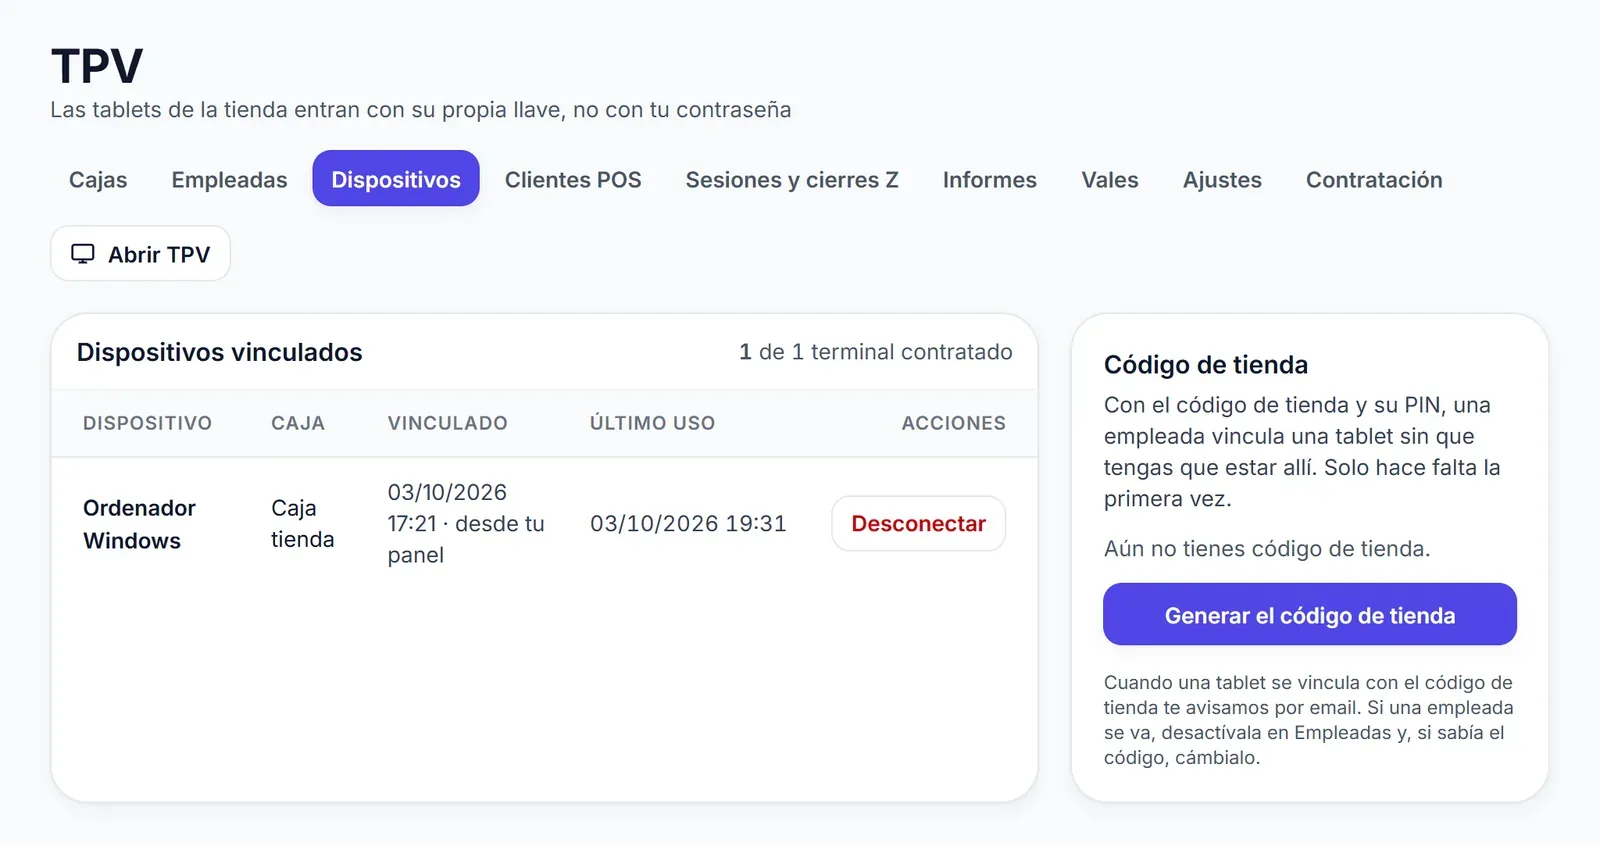This screenshot has height=845, width=1600.
Task: Select the Dispositivos tab
Action: pos(396,179)
